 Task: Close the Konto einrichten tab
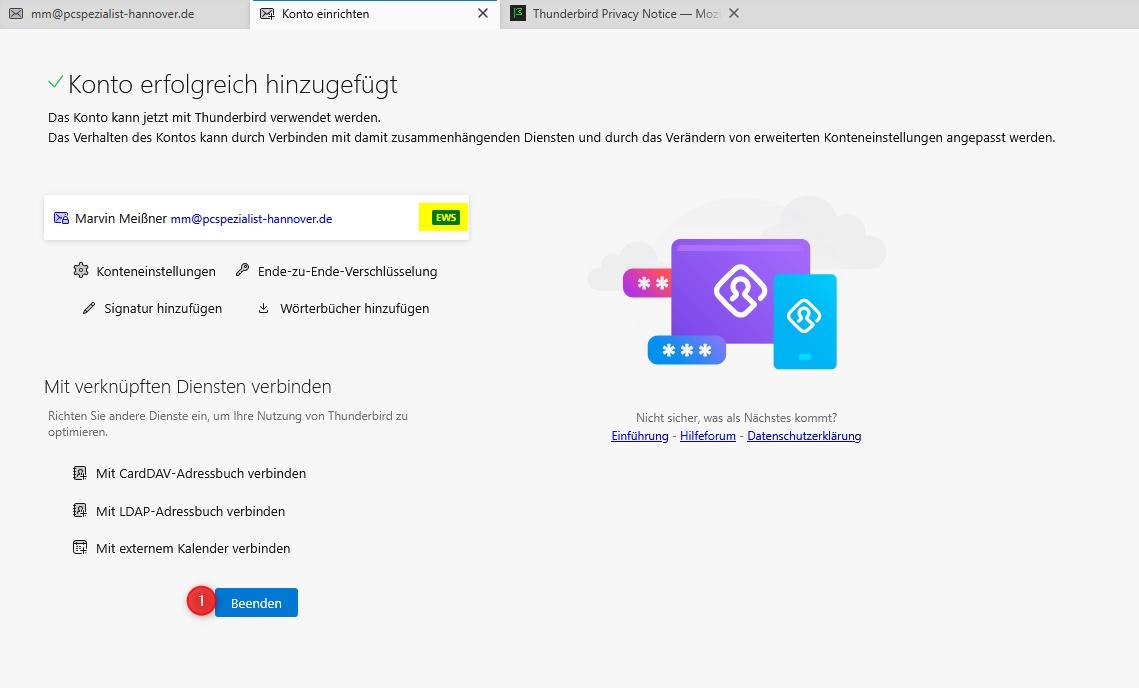[483, 14]
